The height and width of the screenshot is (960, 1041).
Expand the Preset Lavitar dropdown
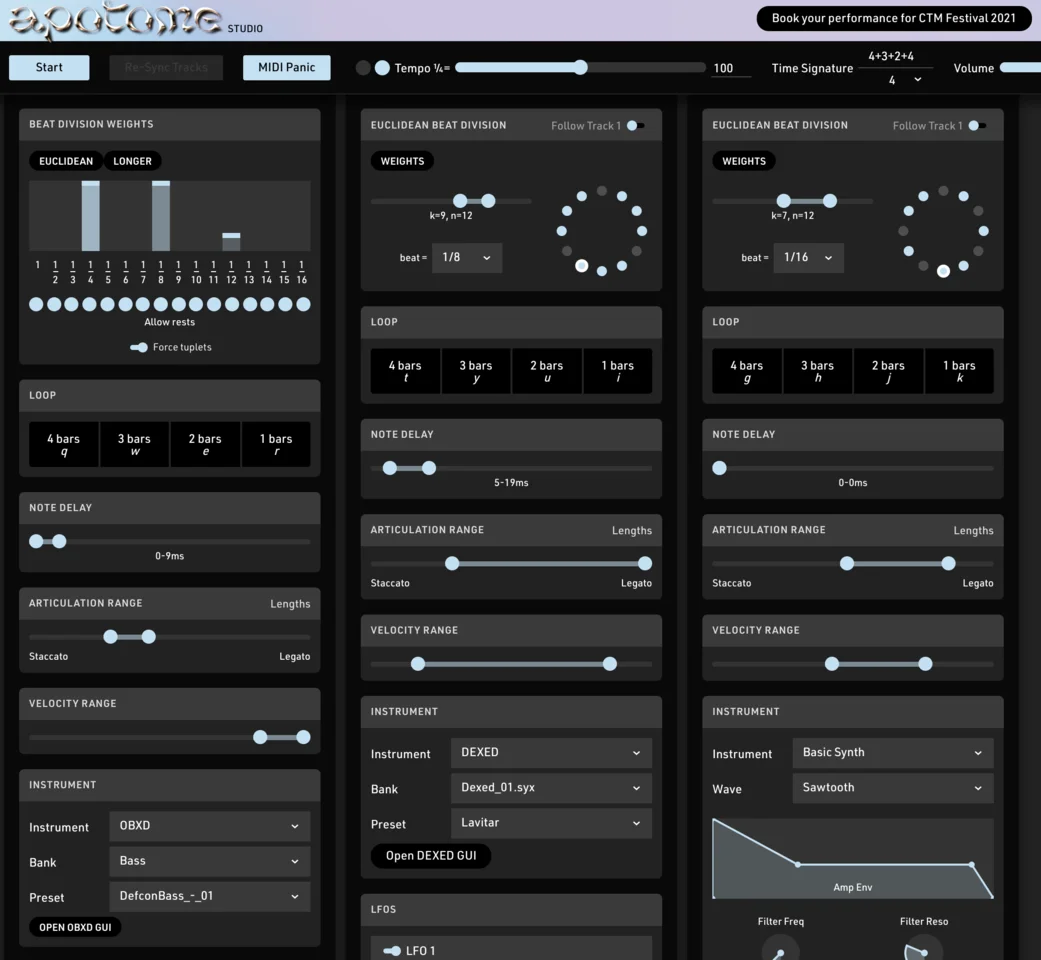coord(550,823)
